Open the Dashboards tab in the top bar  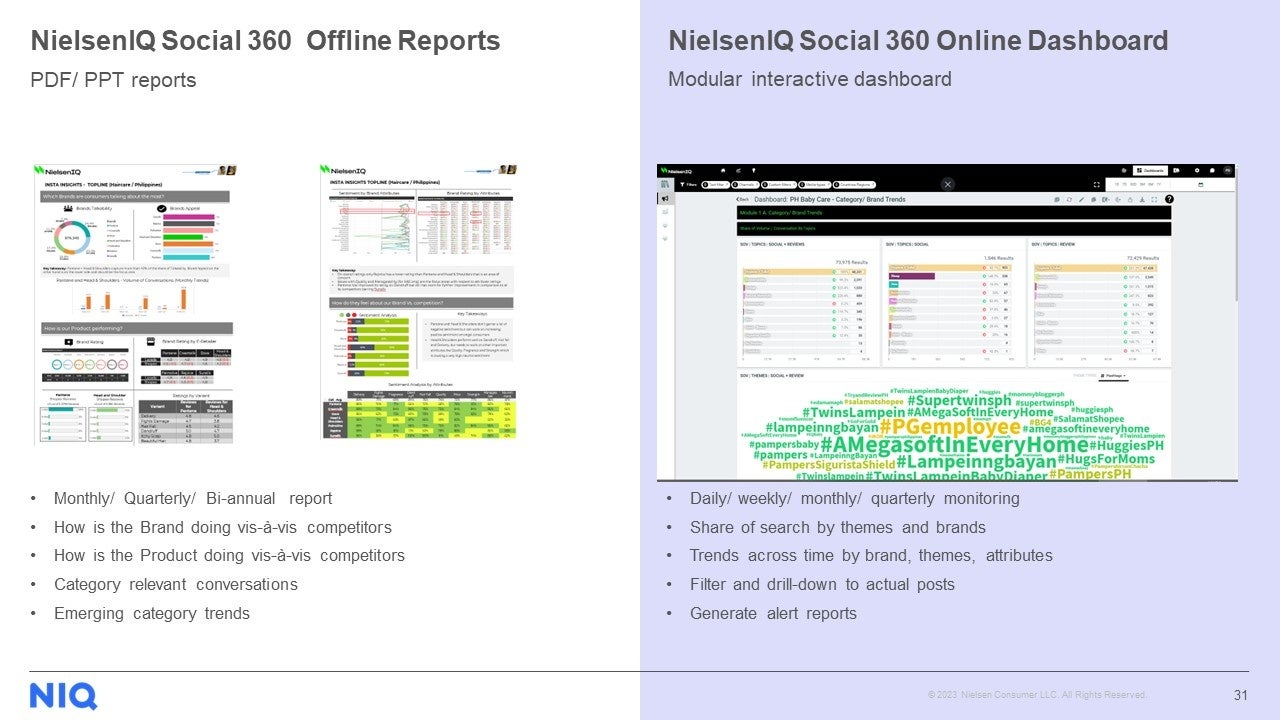pos(1150,171)
